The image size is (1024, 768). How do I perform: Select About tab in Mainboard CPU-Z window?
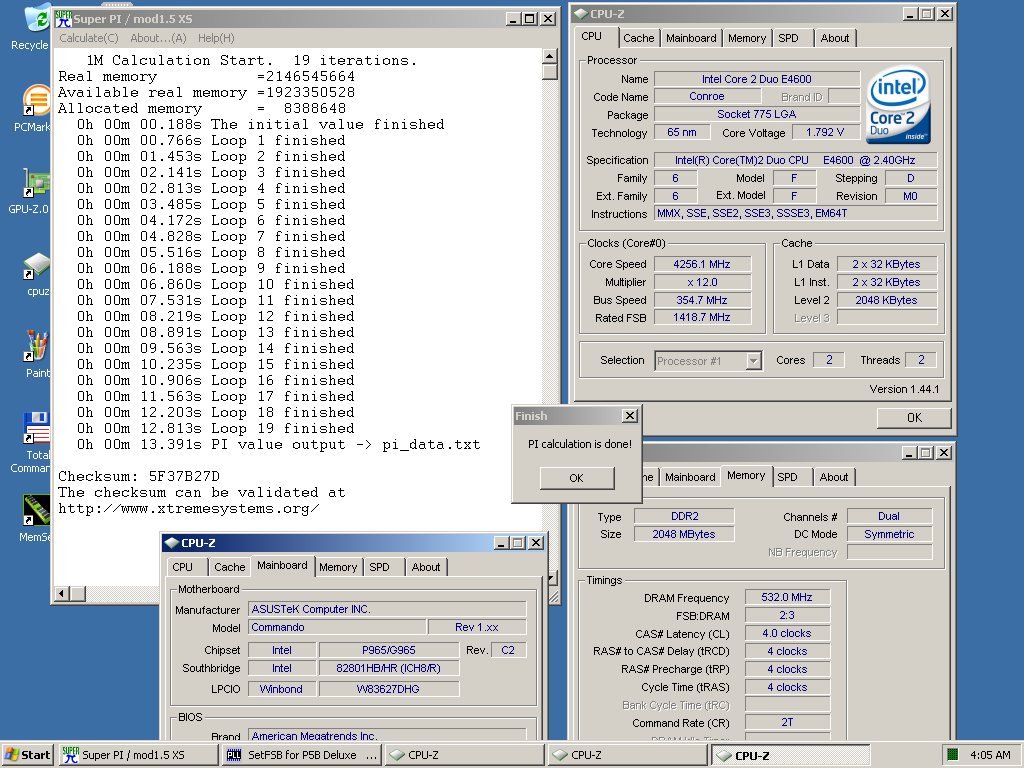[x=426, y=567]
